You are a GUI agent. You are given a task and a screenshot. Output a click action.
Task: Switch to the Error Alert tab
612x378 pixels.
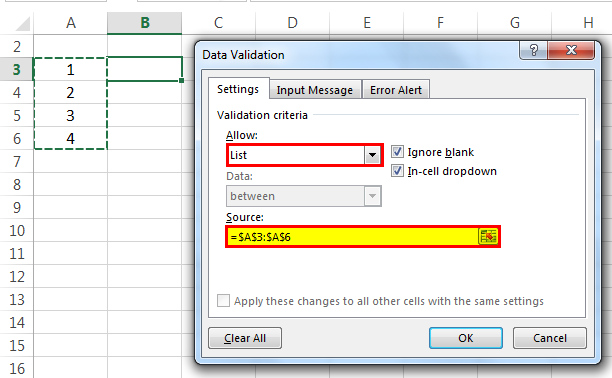coord(396,90)
